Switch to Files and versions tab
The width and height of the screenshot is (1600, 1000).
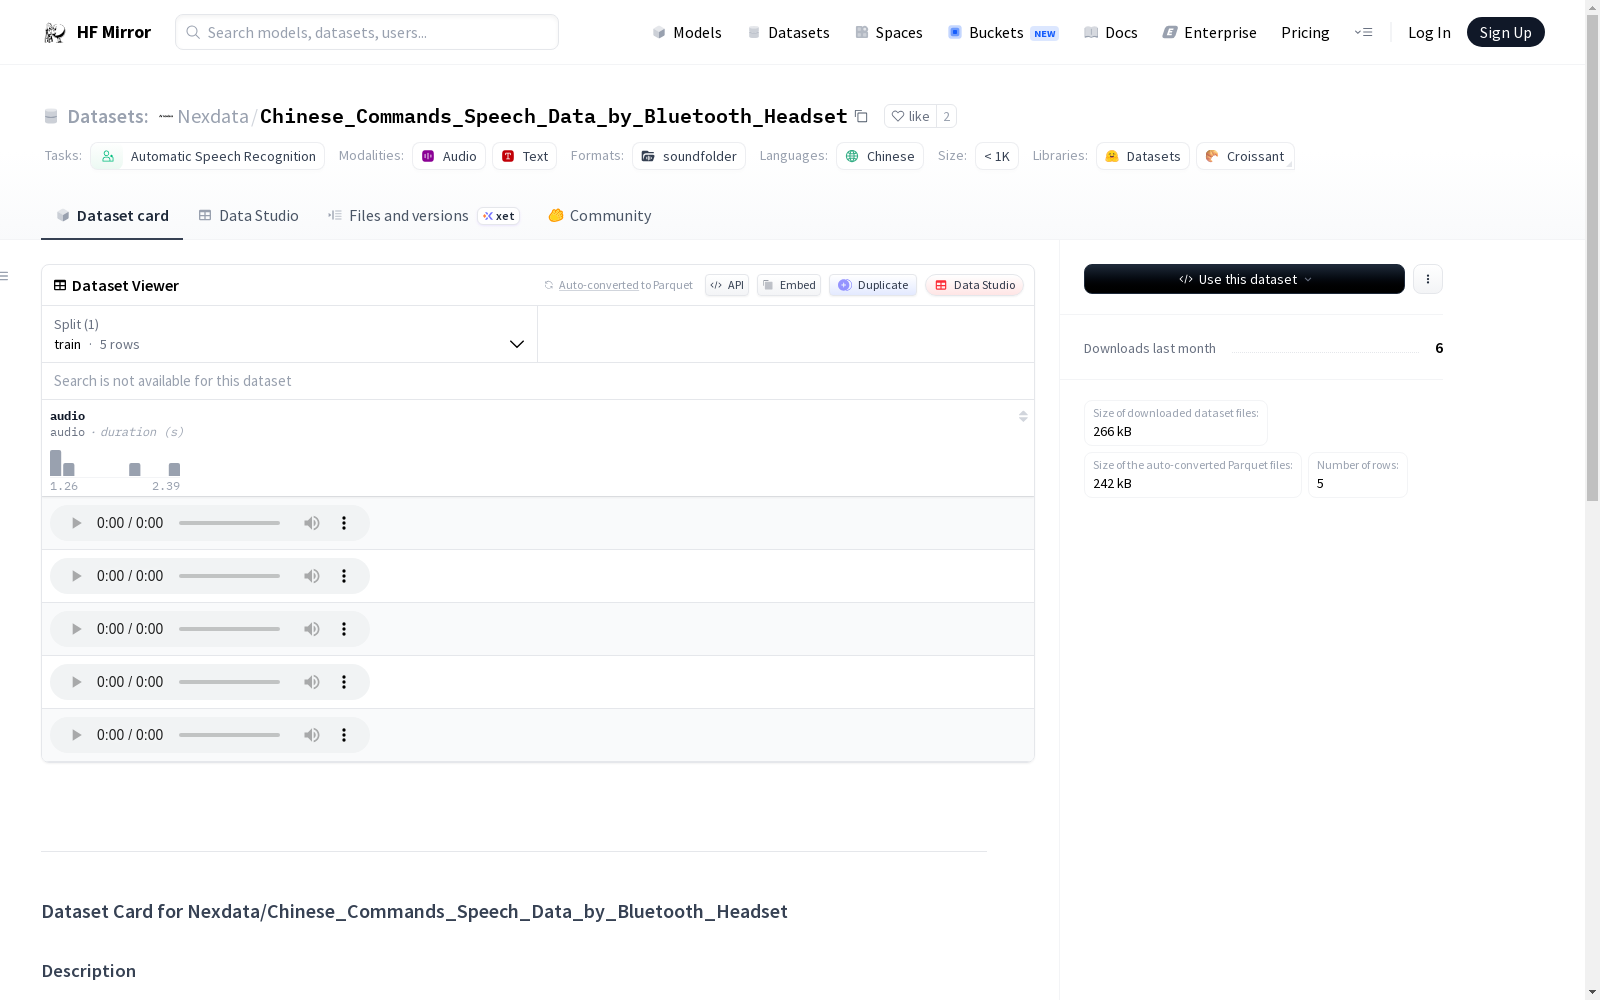tap(423, 216)
